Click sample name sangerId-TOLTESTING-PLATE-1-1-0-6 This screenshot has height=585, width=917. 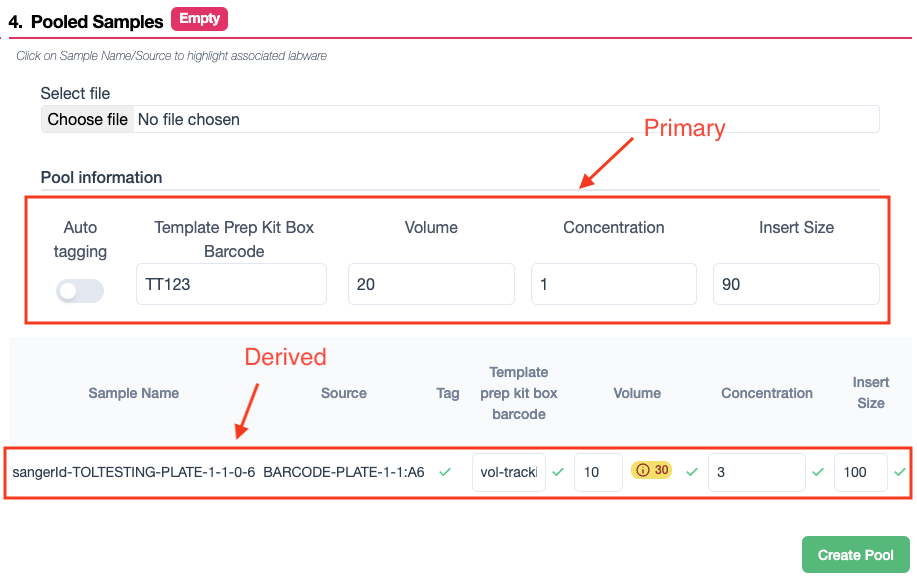click(x=134, y=472)
